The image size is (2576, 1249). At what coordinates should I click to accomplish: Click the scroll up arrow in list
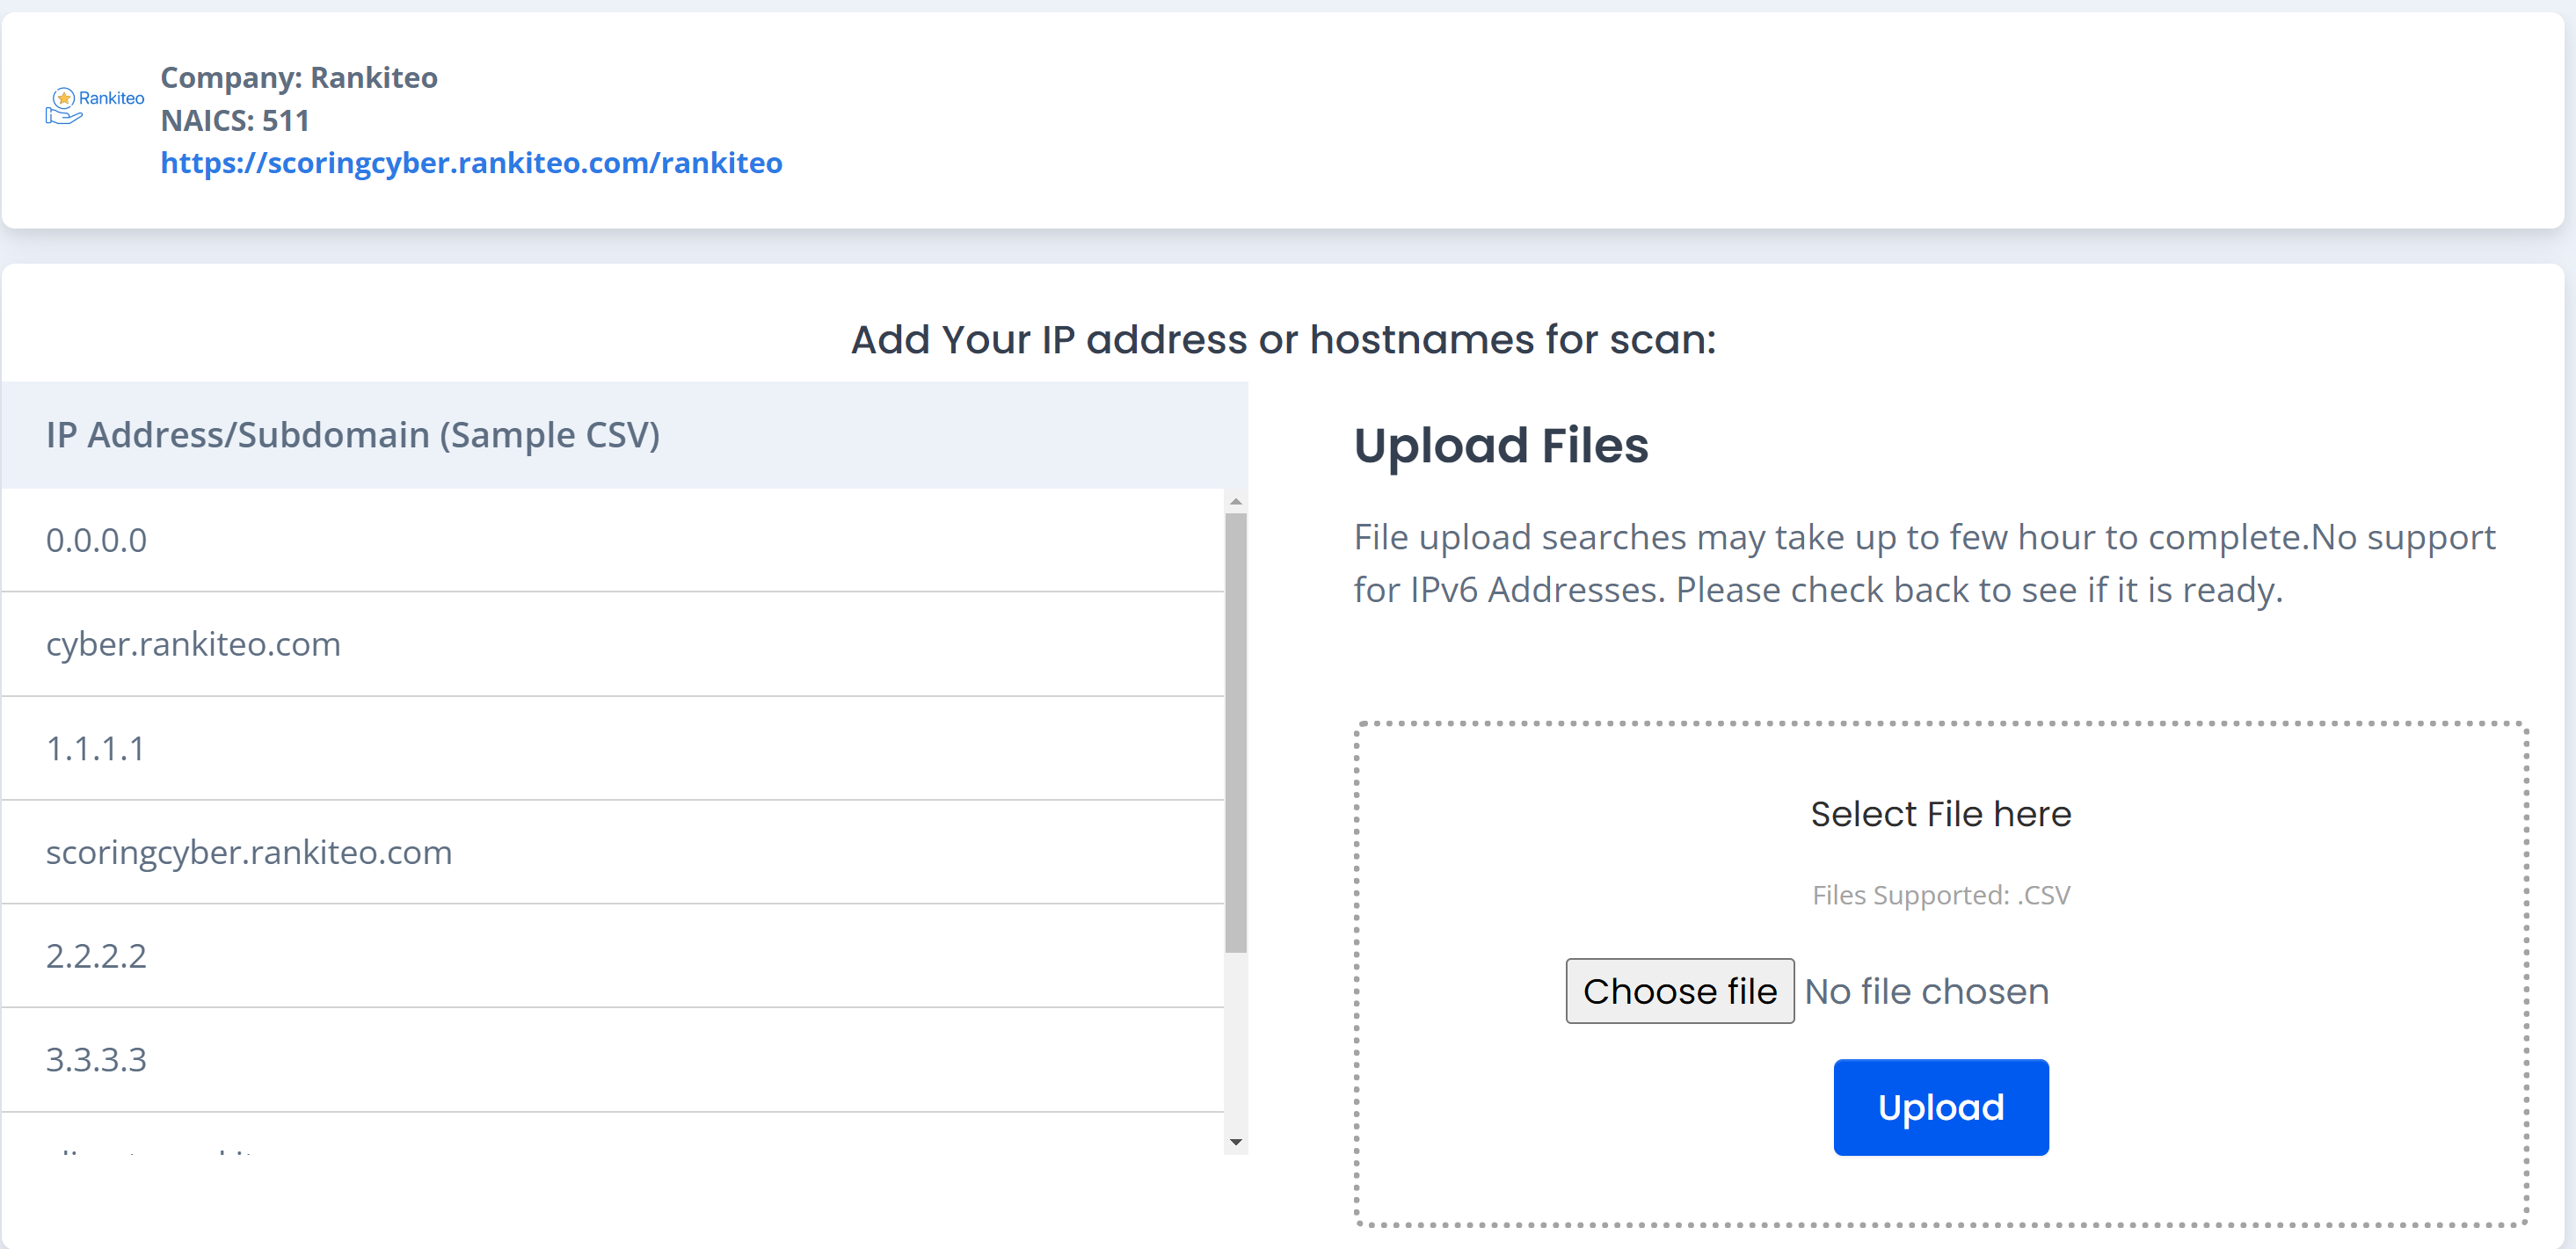pyautogui.click(x=1236, y=501)
